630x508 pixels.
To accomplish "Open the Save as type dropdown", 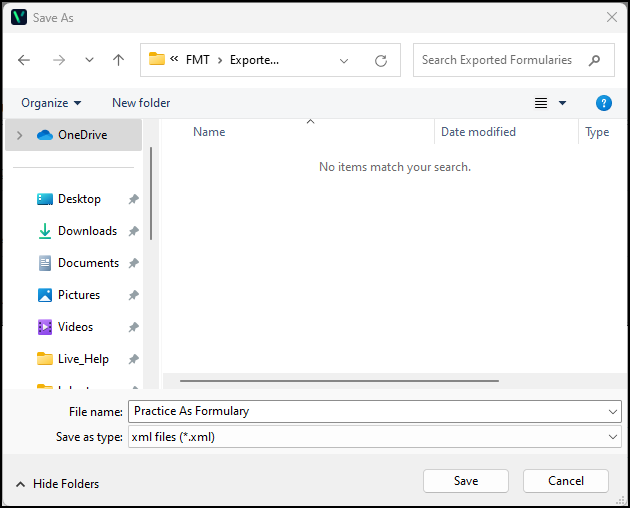I will click(x=612, y=437).
